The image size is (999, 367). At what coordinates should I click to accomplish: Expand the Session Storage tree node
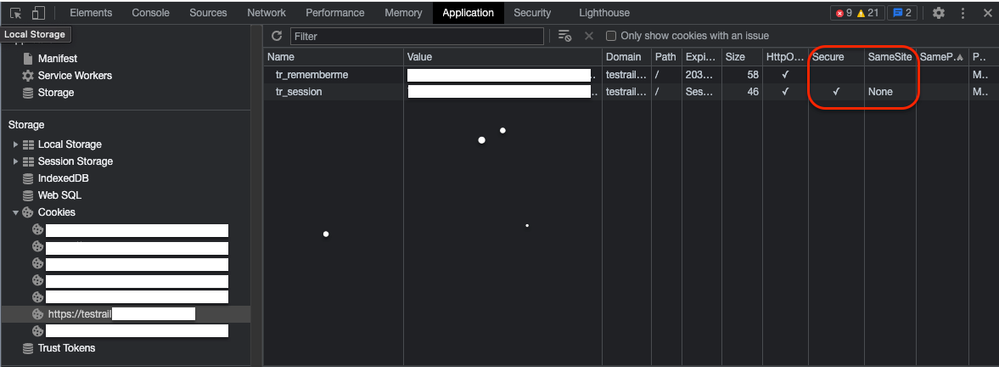(16, 162)
